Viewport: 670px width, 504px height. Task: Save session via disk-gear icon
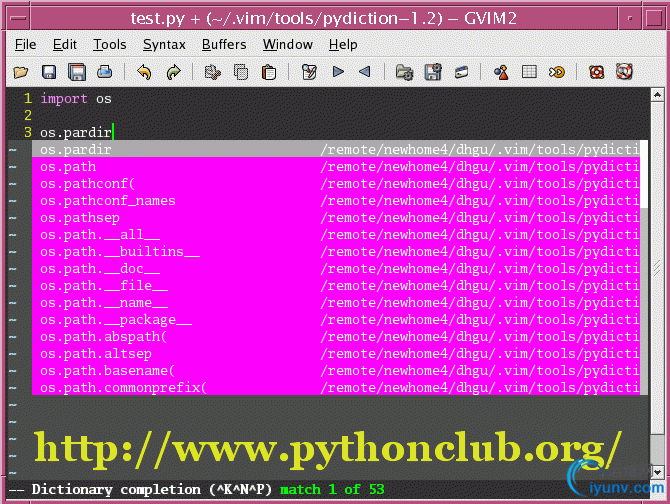pos(433,72)
